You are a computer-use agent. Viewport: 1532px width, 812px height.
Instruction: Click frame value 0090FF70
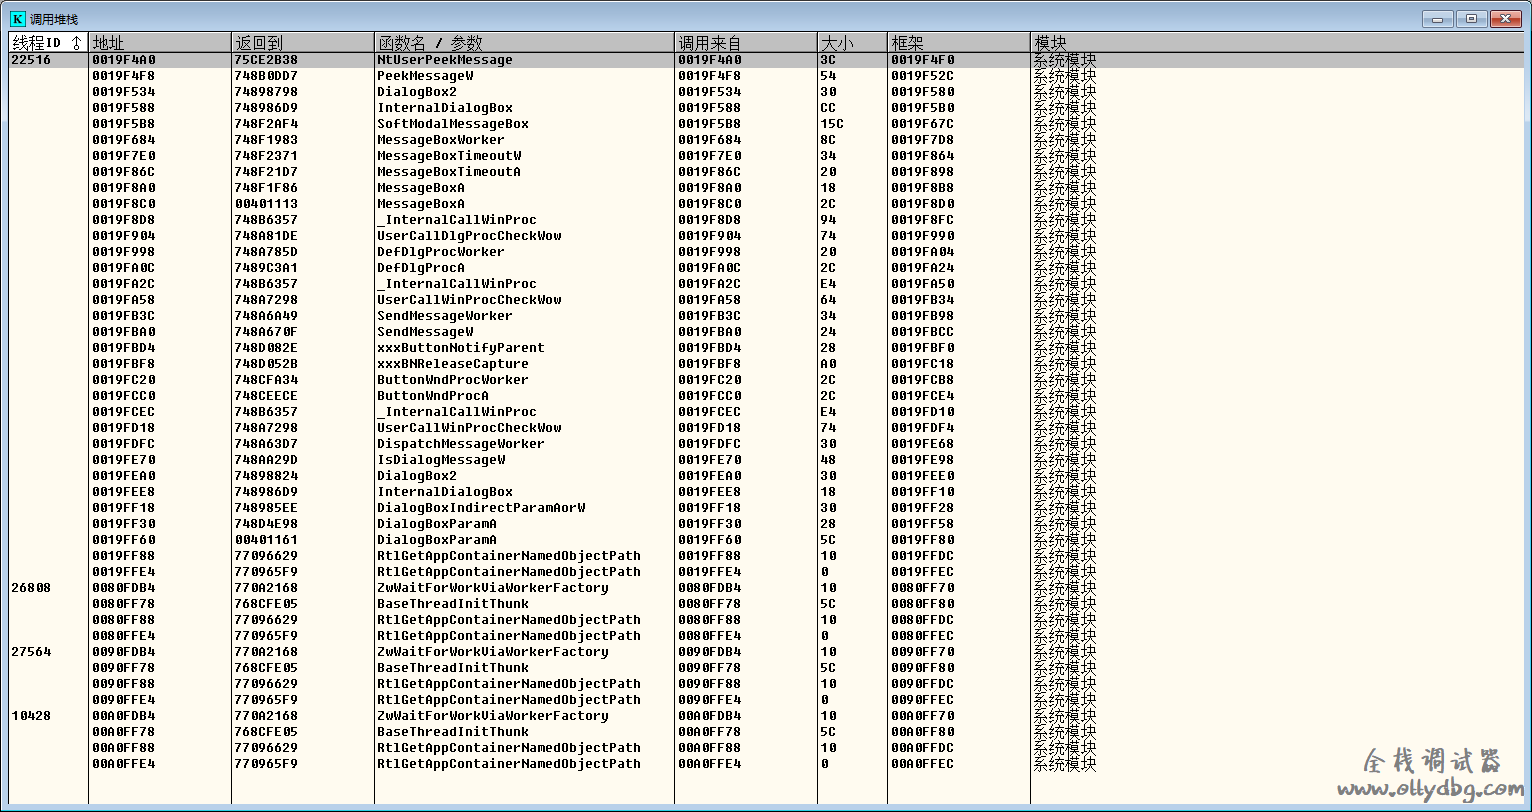tap(923, 652)
